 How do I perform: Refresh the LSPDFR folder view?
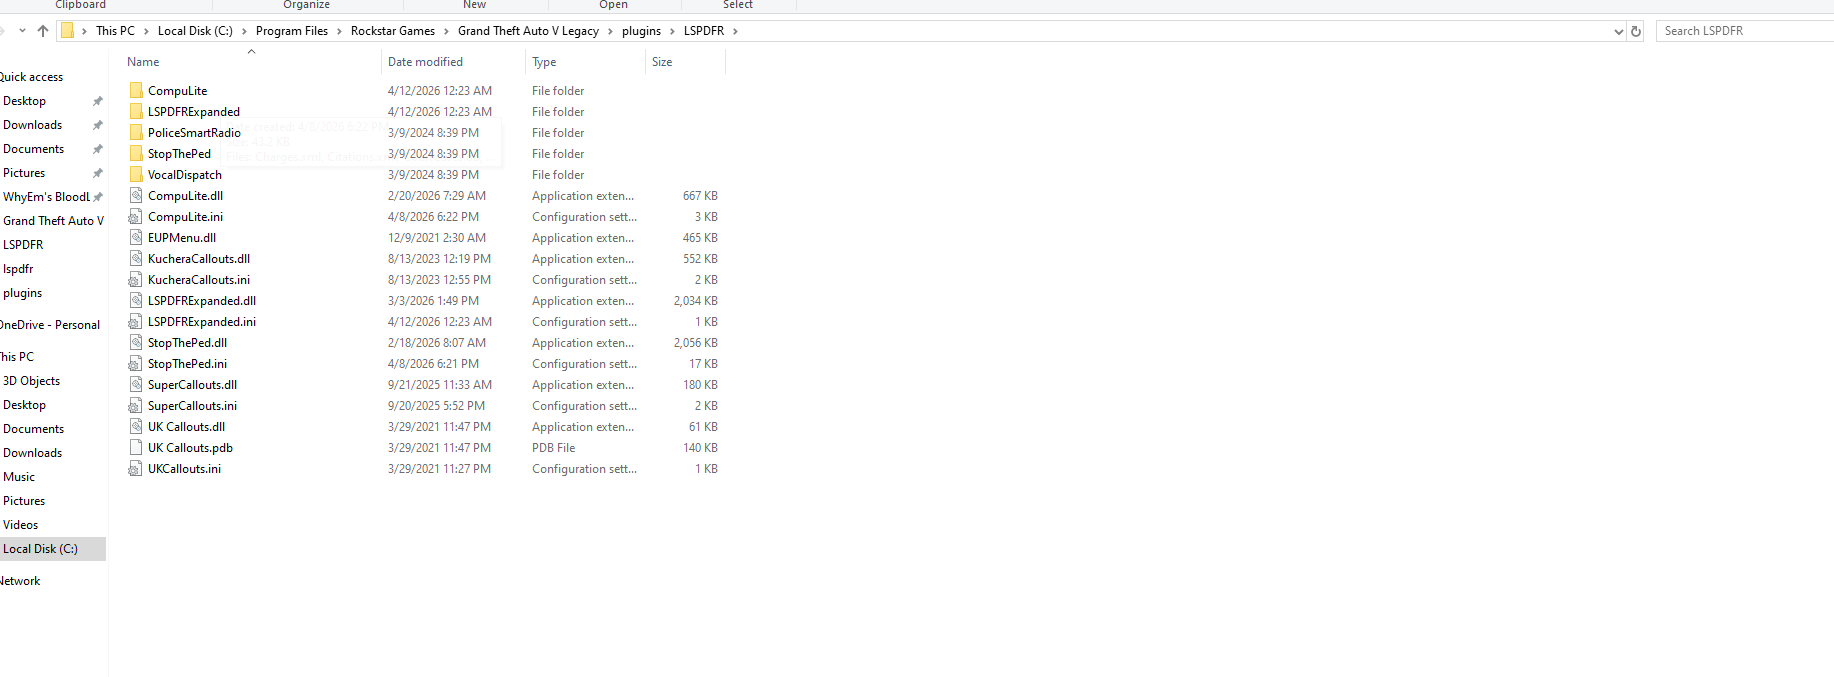[x=1636, y=31]
